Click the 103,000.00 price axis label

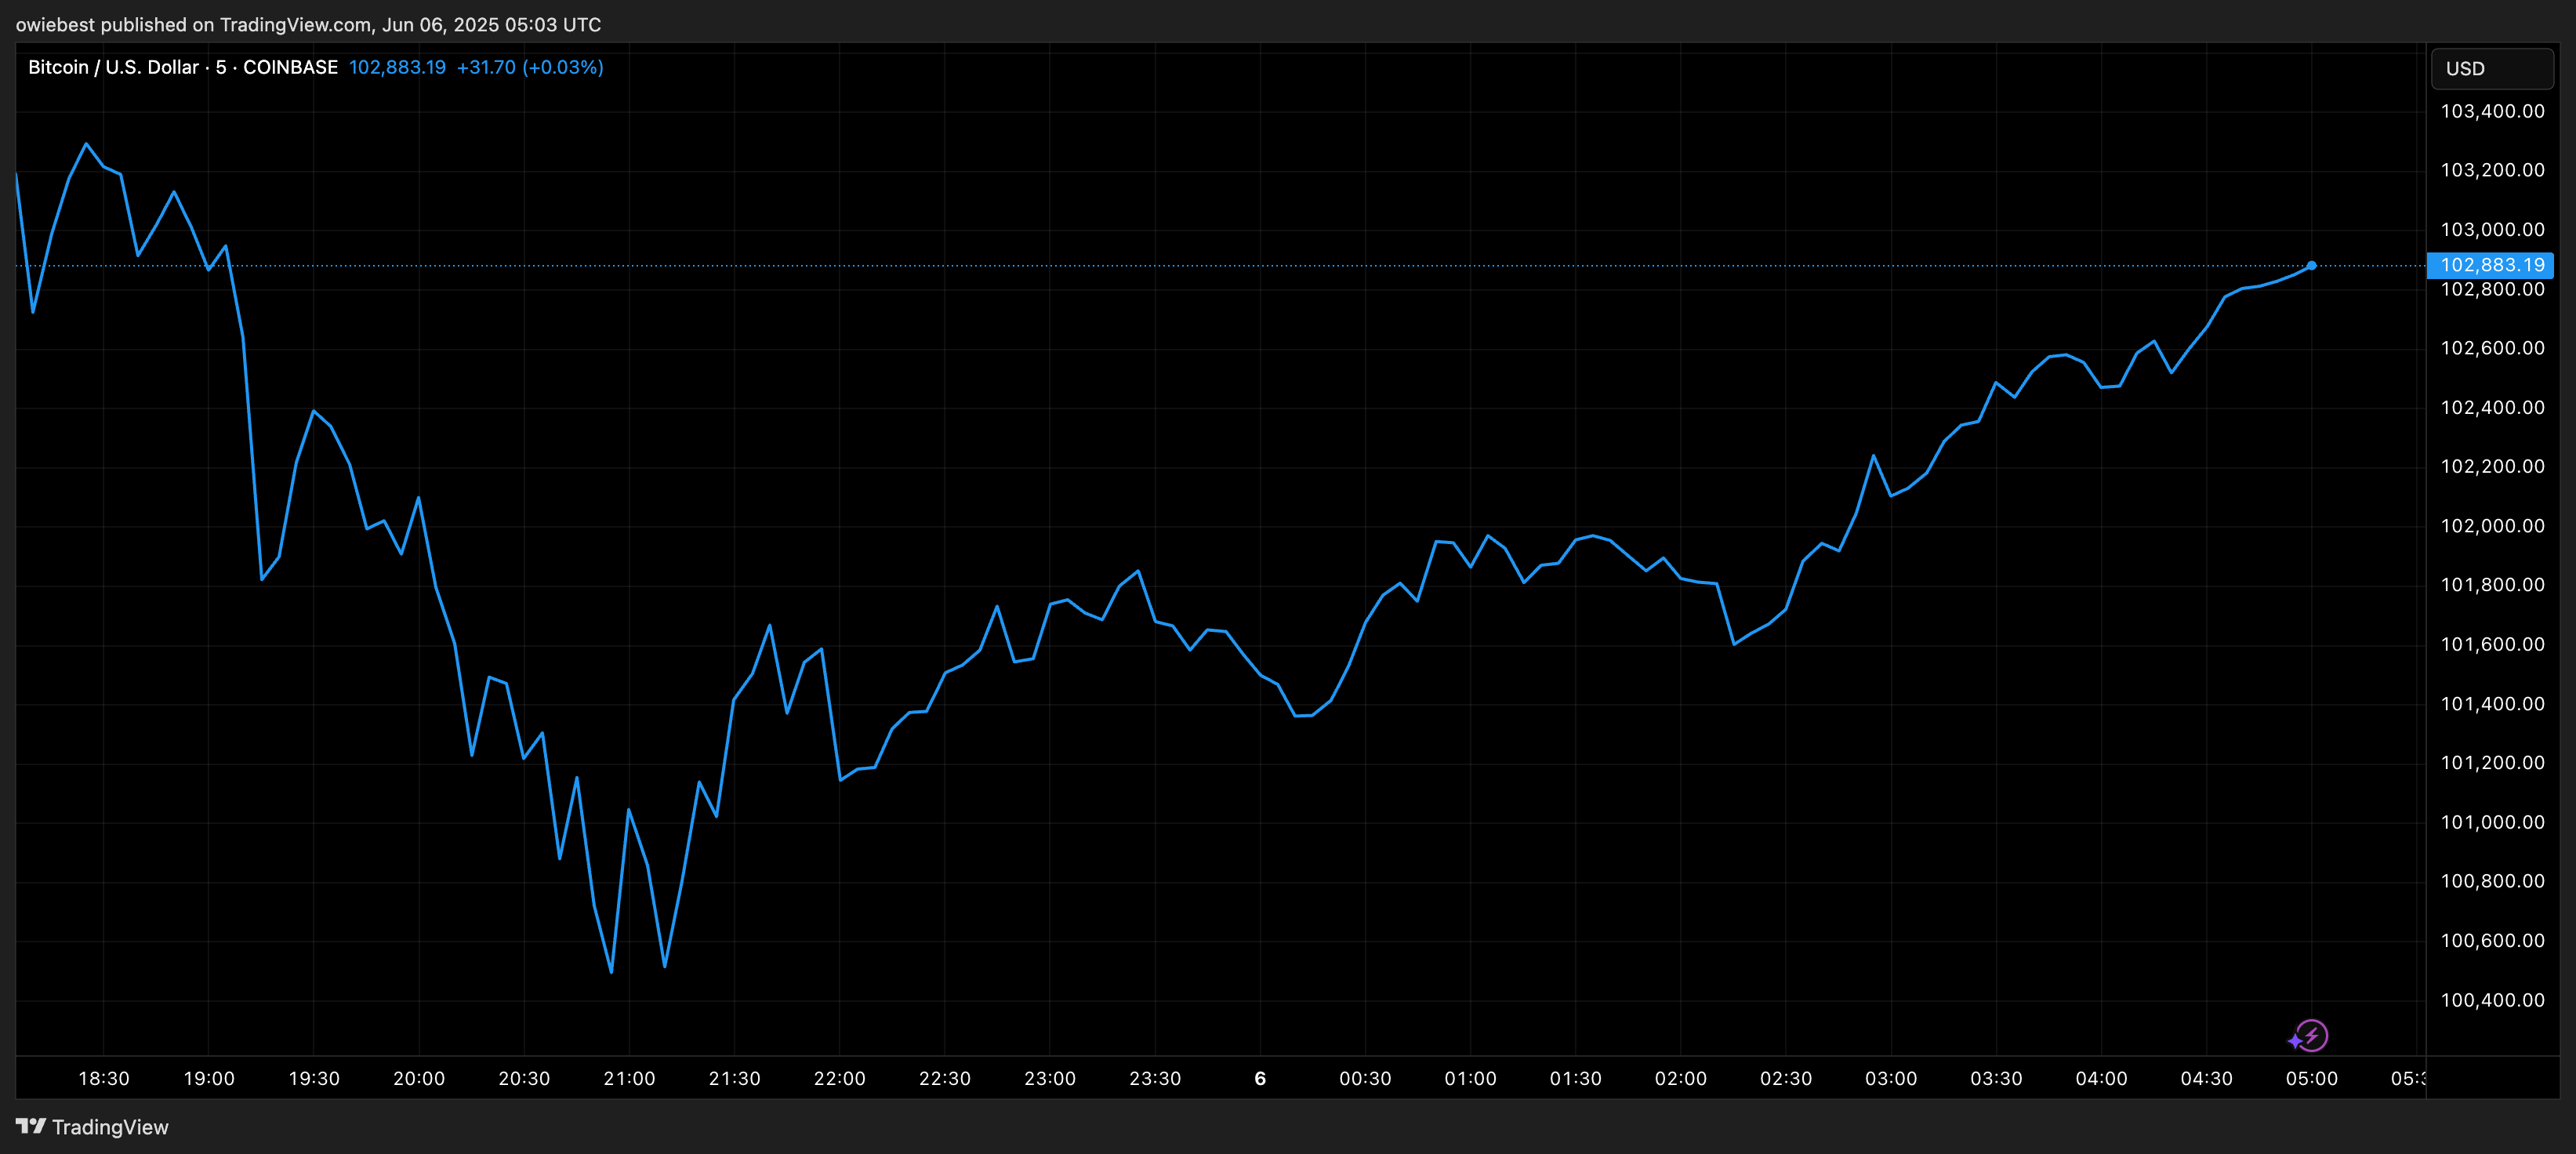(2492, 229)
